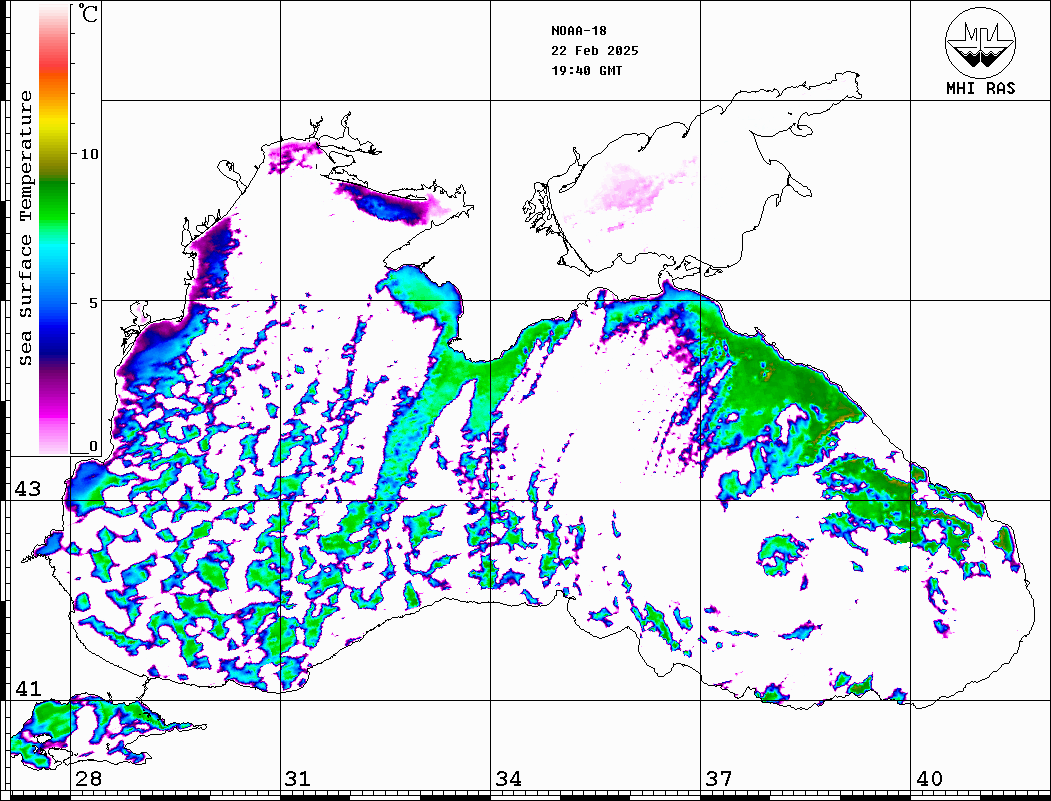This screenshot has width=1051, height=801.
Task: Click longitude label "37"
Action: pyautogui.click(x=719, y=779)
